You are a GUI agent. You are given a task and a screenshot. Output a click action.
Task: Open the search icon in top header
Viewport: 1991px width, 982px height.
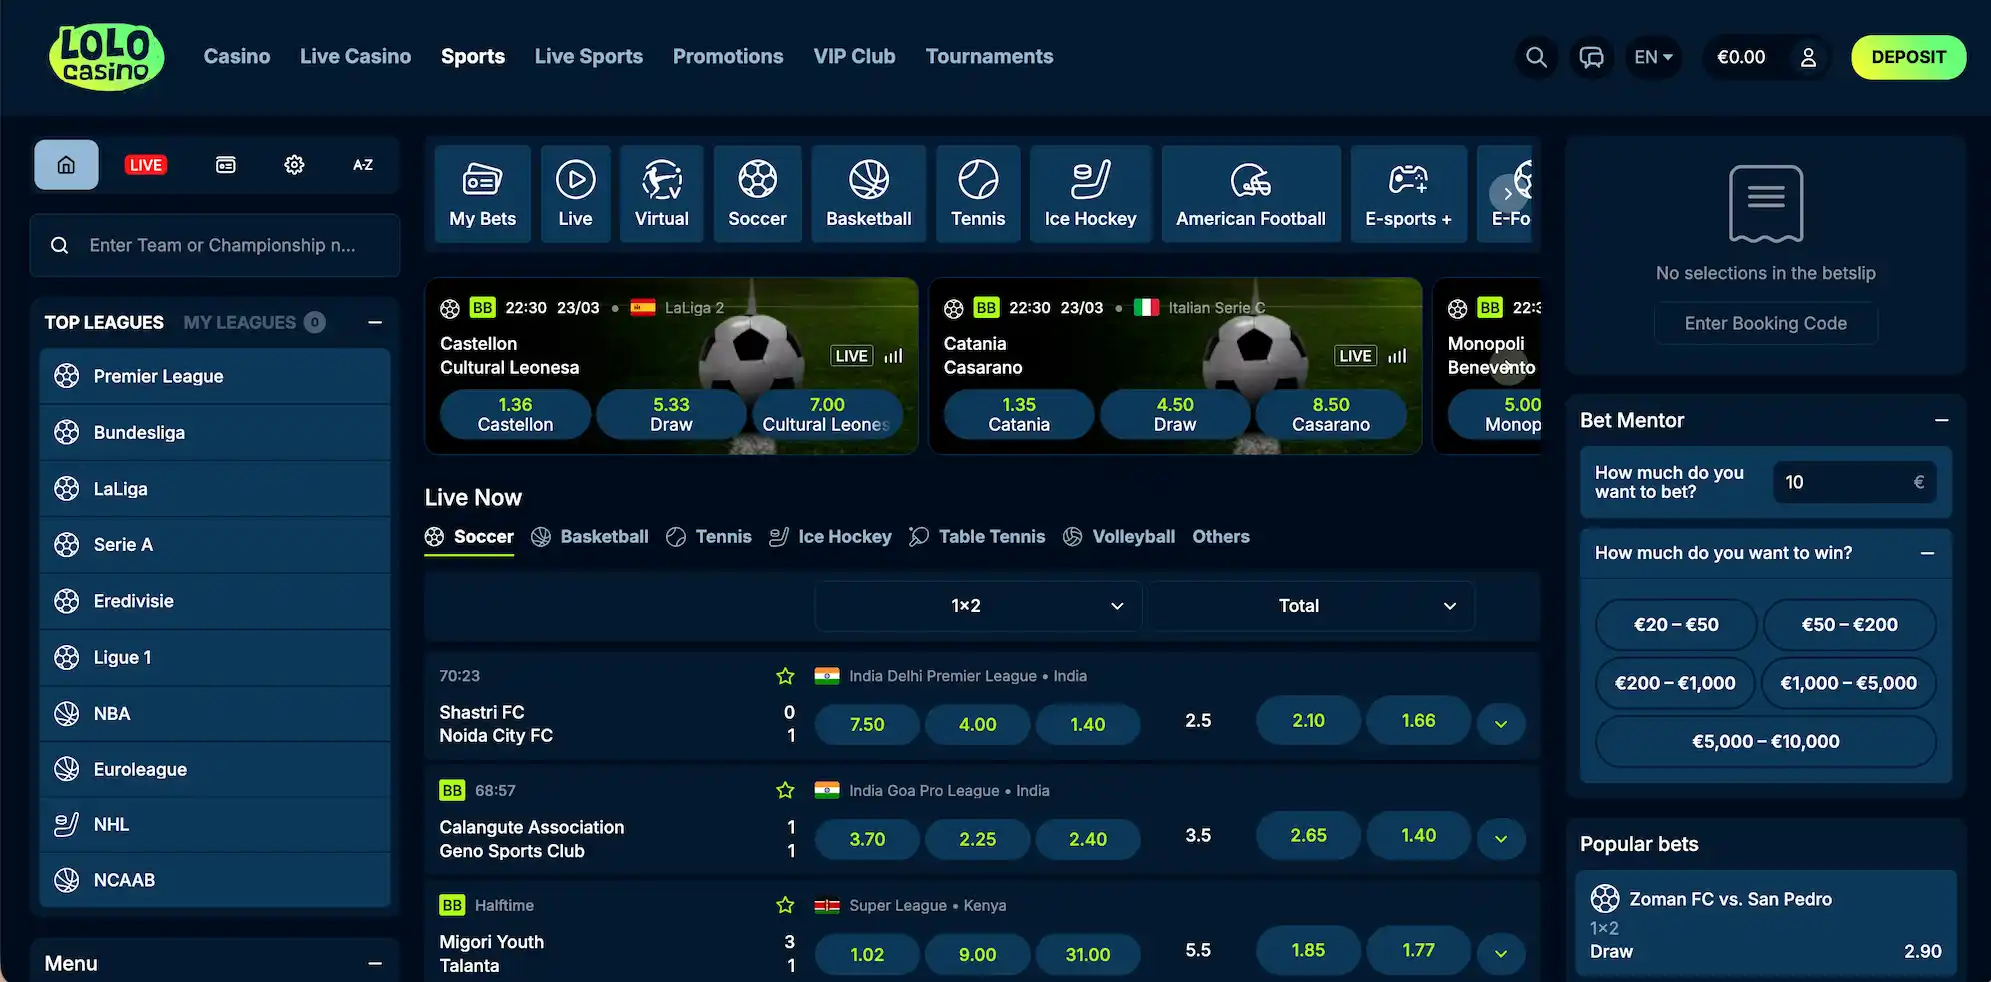coord(1536,57)
